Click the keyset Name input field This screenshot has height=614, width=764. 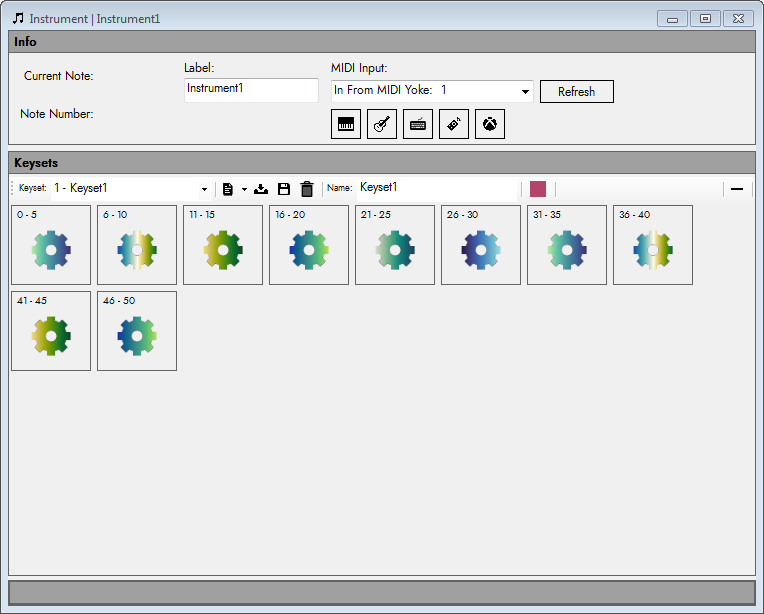tap(437, 188)
